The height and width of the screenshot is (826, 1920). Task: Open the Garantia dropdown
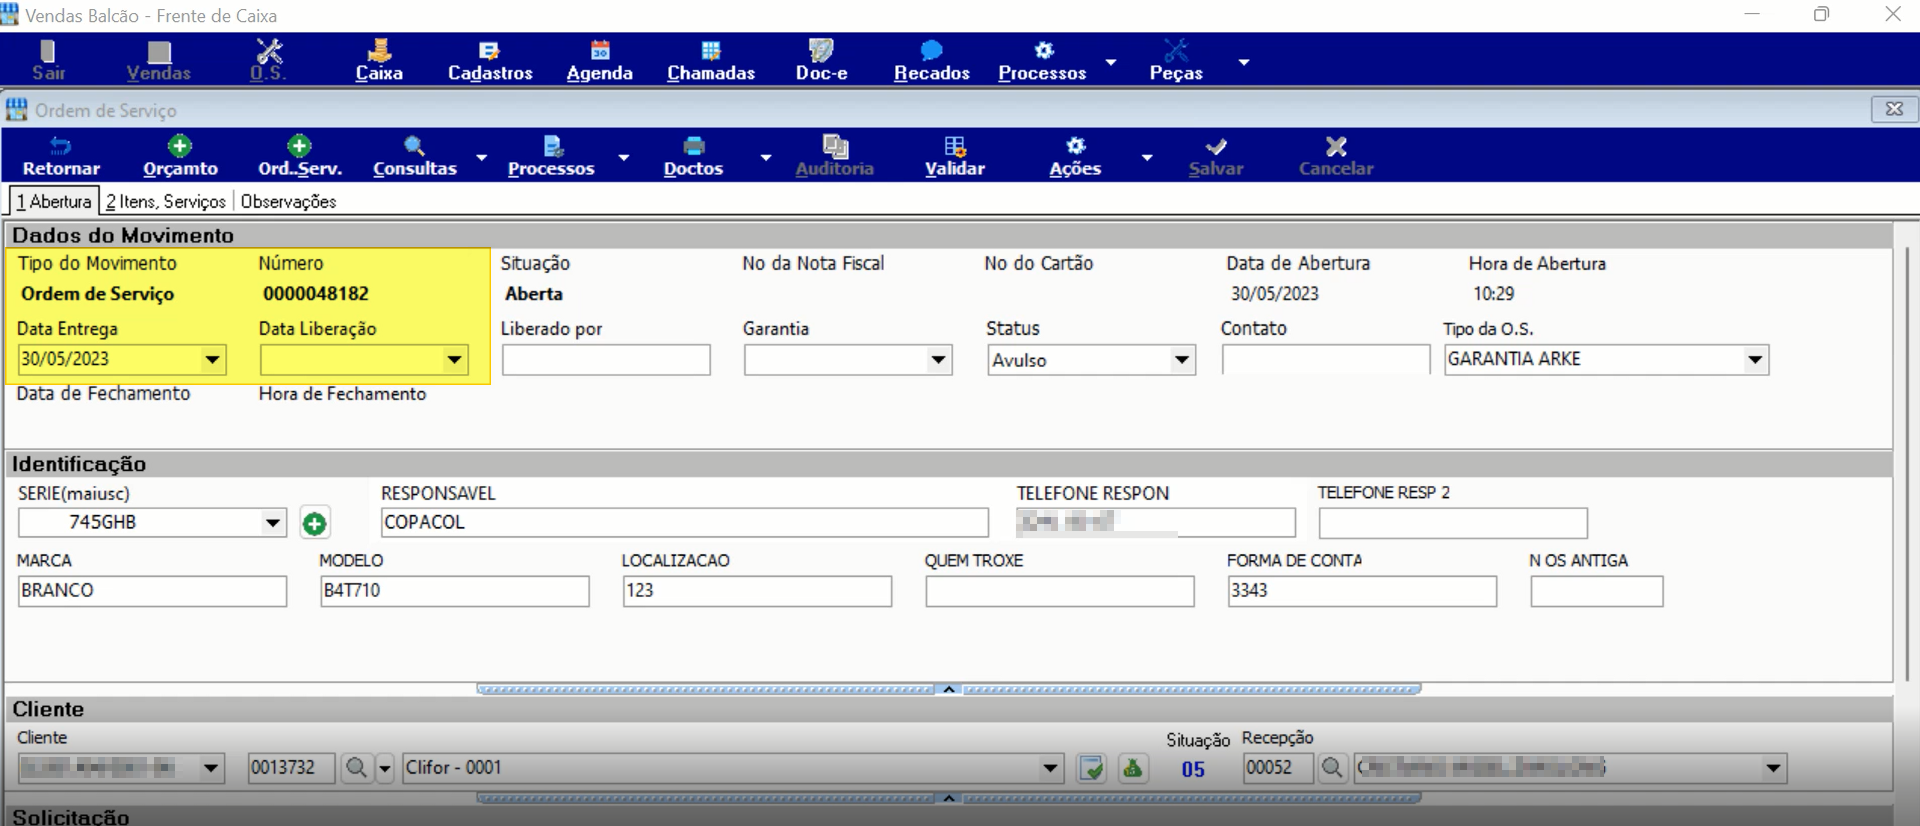(938, 360)
